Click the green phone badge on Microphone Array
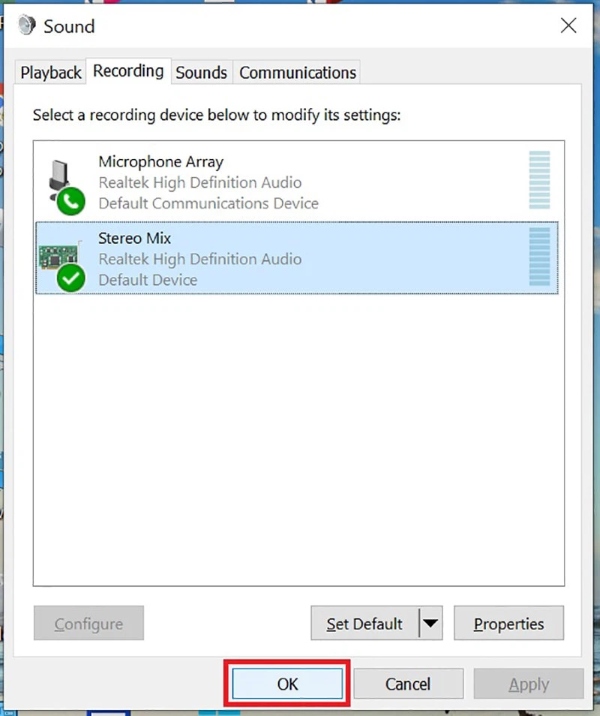The image size is (600, 716). [x=71, y=202]
